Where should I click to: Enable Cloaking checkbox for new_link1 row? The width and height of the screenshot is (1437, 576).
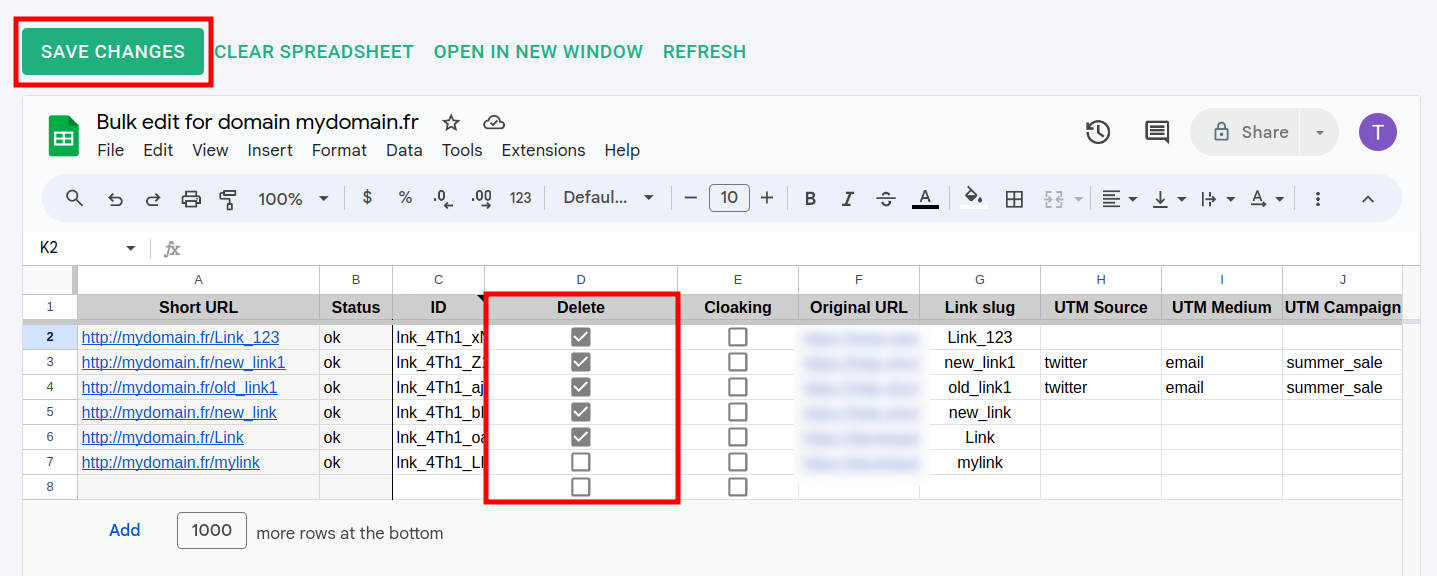tap(737, 362)
